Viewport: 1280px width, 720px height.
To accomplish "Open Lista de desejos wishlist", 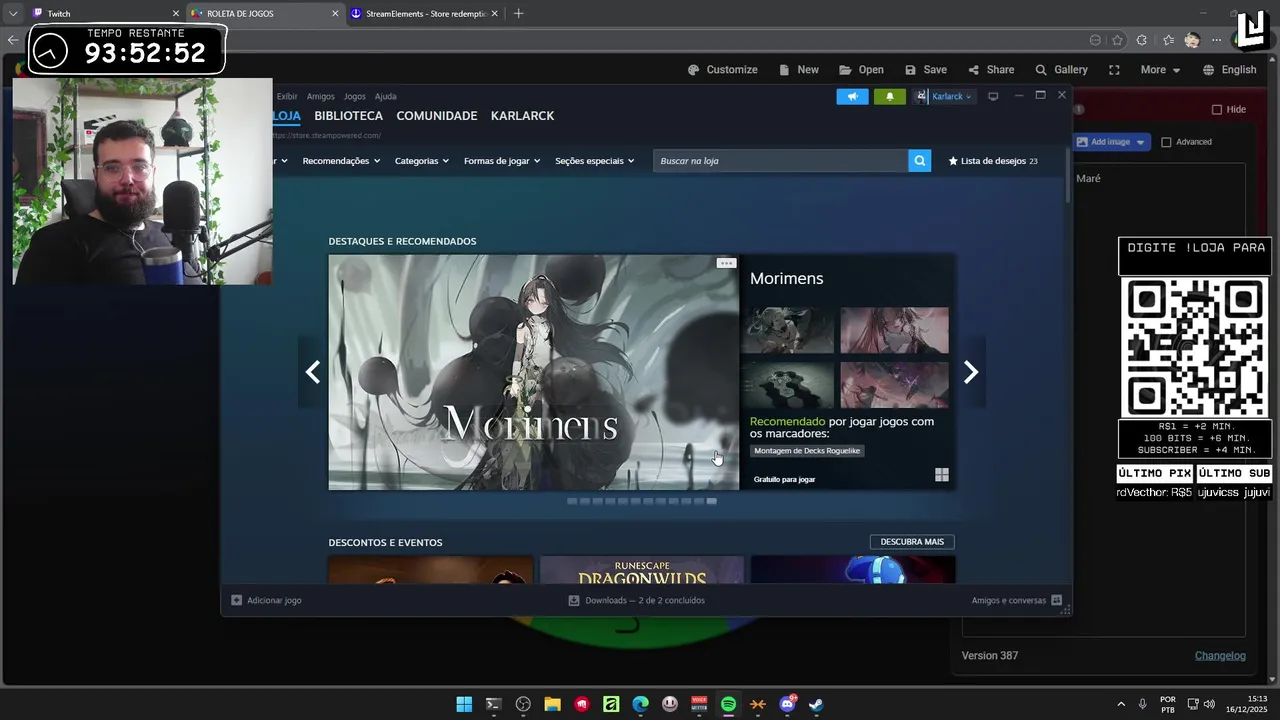I will 992,161.
